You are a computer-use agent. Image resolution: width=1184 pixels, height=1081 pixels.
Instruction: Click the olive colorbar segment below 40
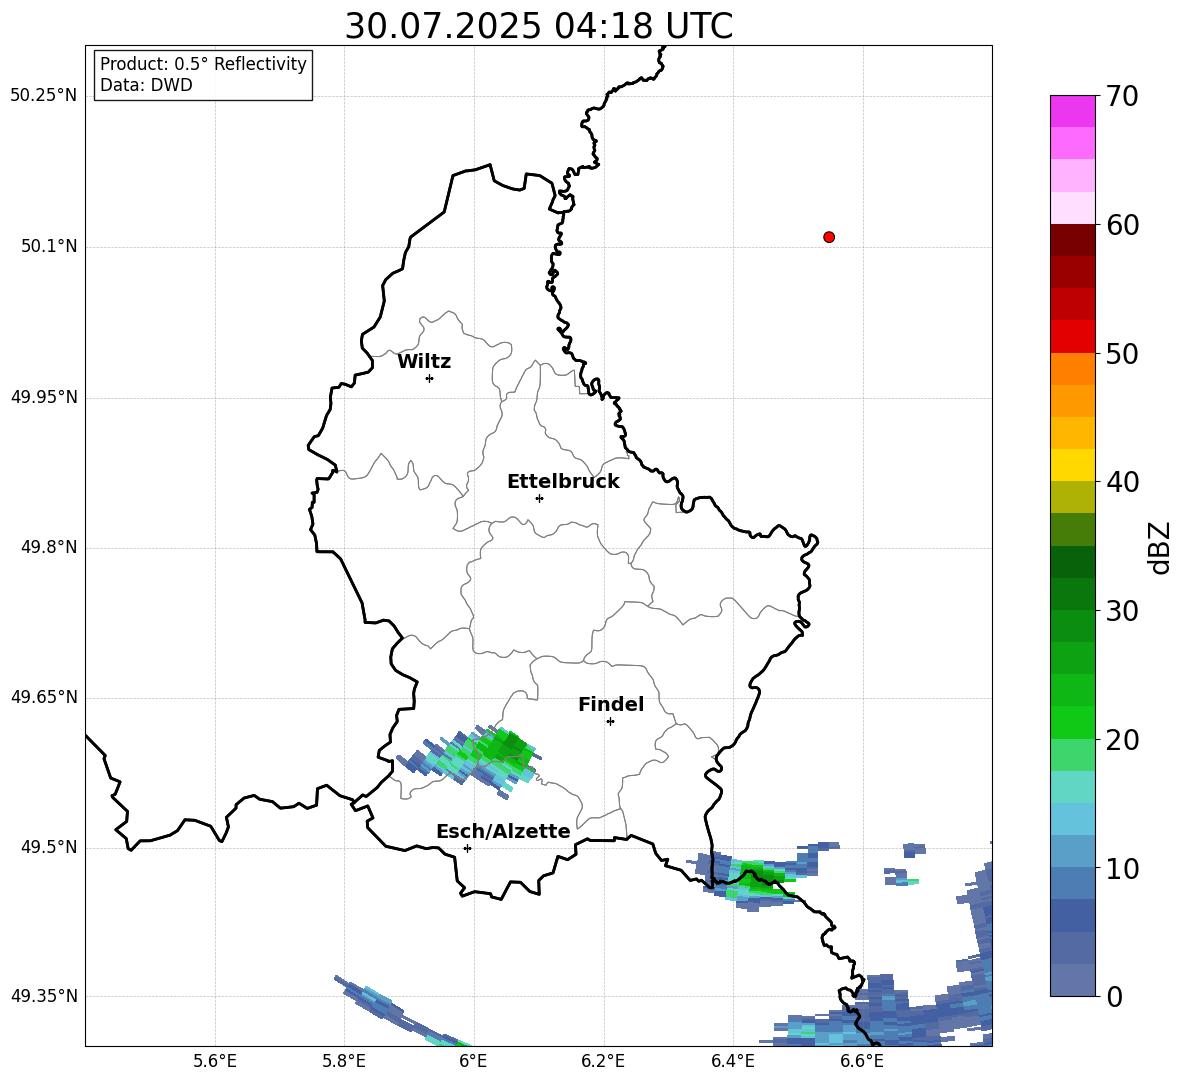coord(1072,497)
